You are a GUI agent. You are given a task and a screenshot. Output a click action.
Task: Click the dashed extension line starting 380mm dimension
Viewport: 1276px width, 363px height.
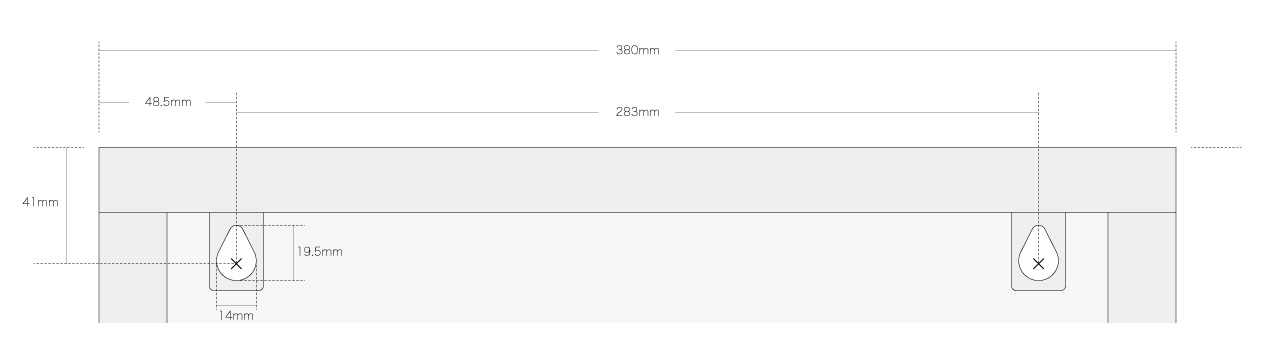point(99,87)
